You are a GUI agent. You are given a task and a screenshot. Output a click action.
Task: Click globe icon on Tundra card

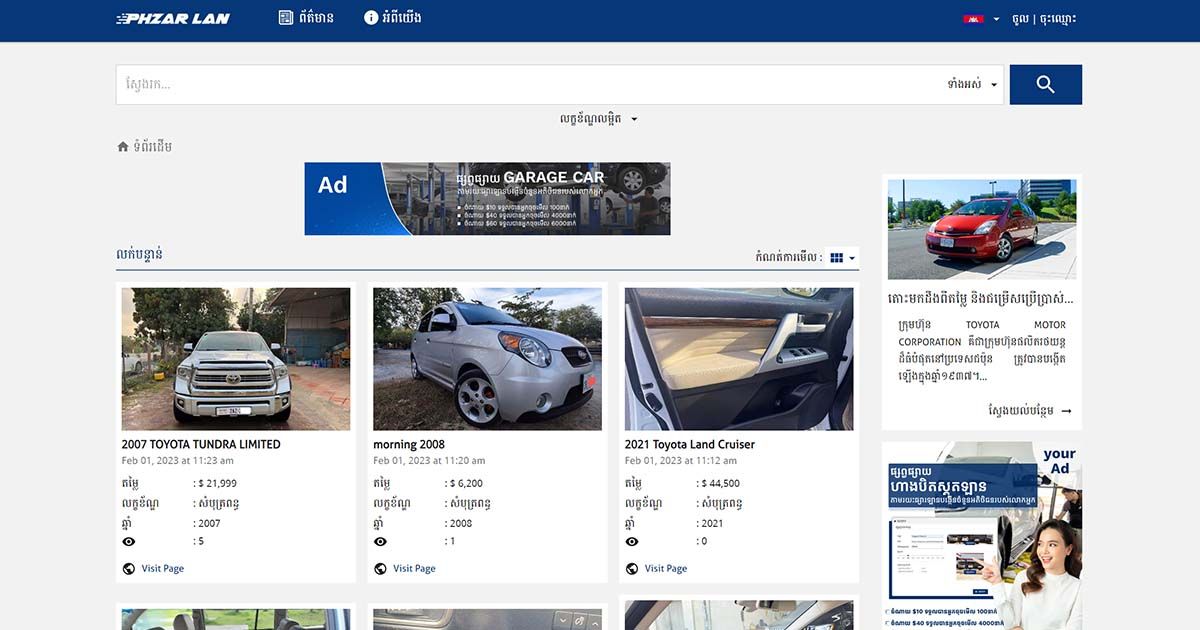pos(128,568)
